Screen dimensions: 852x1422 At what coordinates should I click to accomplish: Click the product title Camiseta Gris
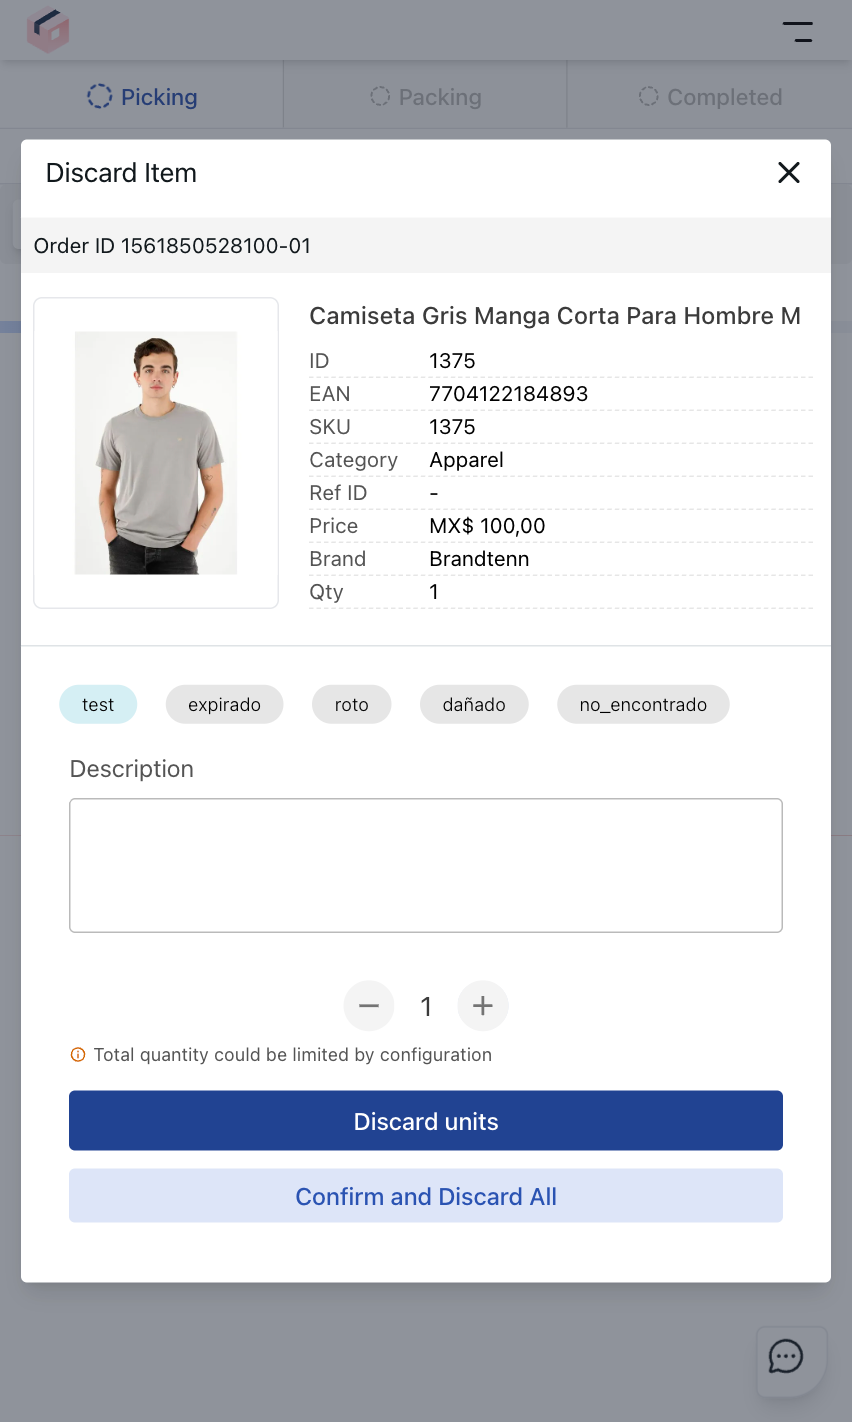point(555,316)
